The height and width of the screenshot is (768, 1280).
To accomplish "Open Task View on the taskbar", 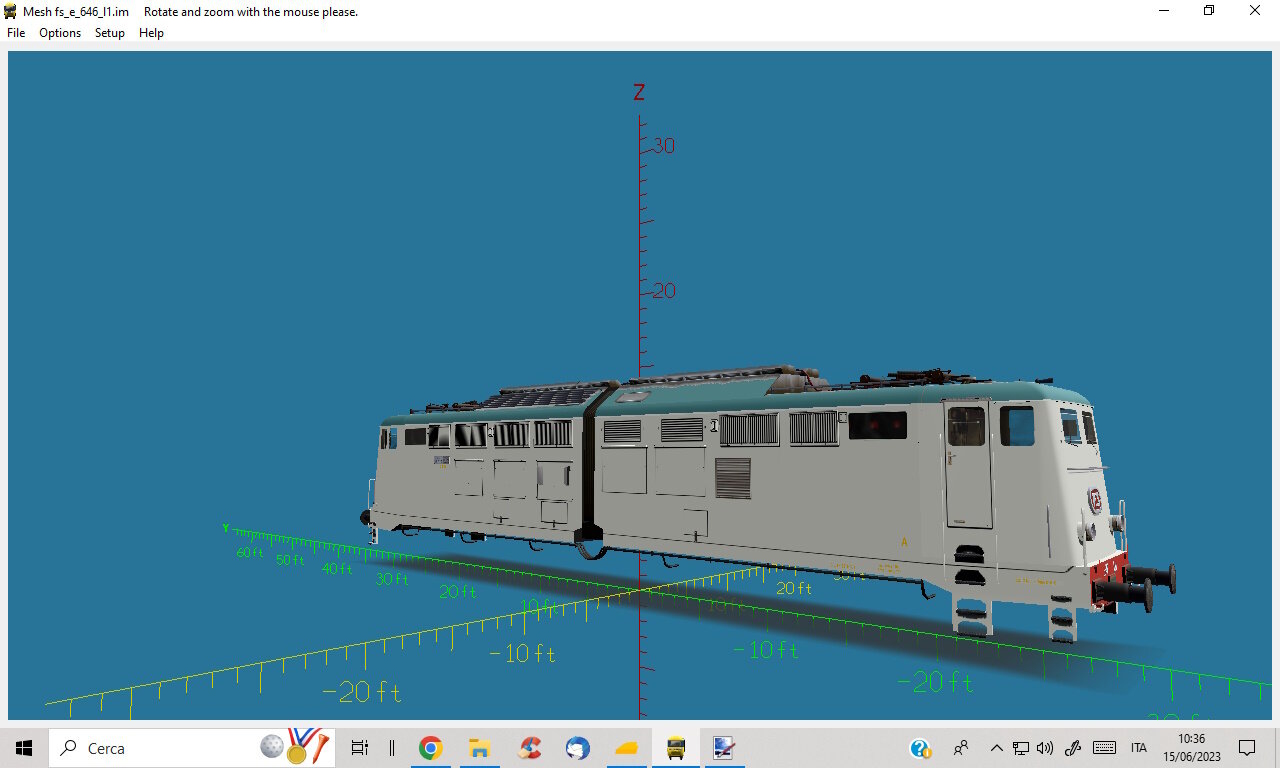I will pyautogui.click(x=360, y=748).
